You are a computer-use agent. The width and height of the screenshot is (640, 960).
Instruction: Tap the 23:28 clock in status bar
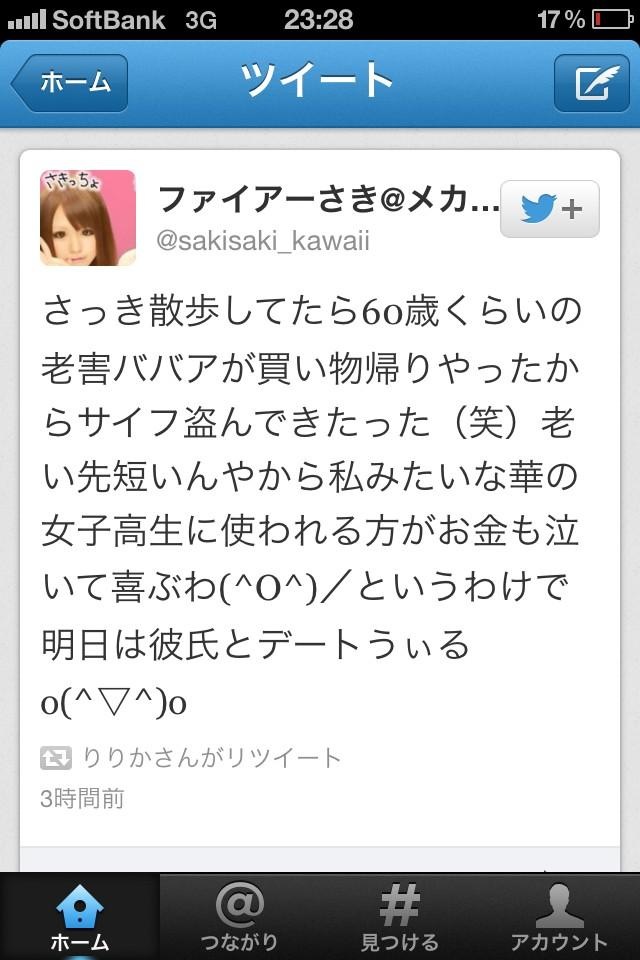pos(318,20)
